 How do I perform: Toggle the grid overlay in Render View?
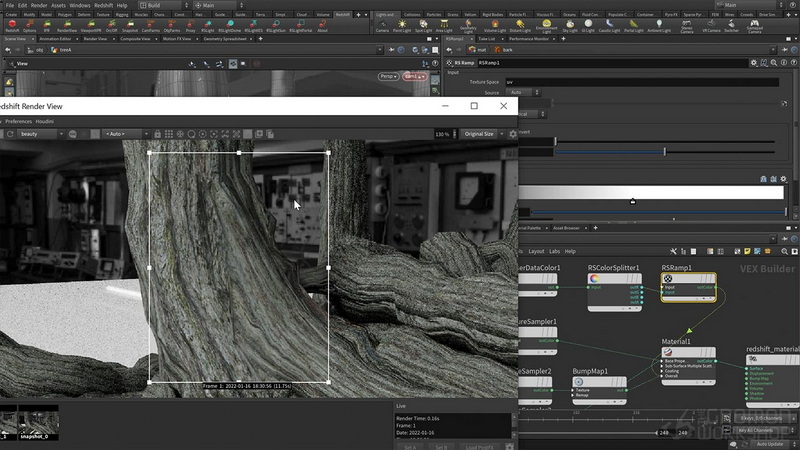point(169,134)
